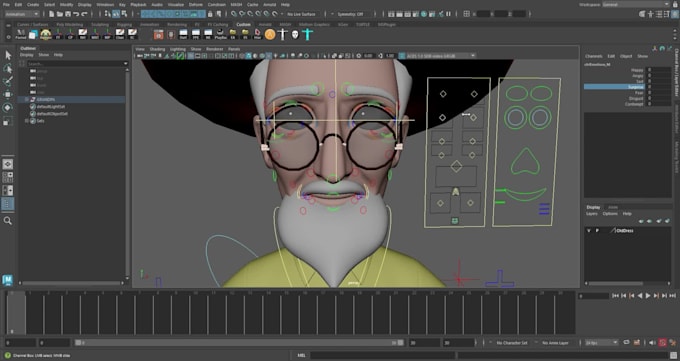The width and height of the screenshot is (680, 361).
Task: Open the Deform menu
Action: click(x=196, y=4)
